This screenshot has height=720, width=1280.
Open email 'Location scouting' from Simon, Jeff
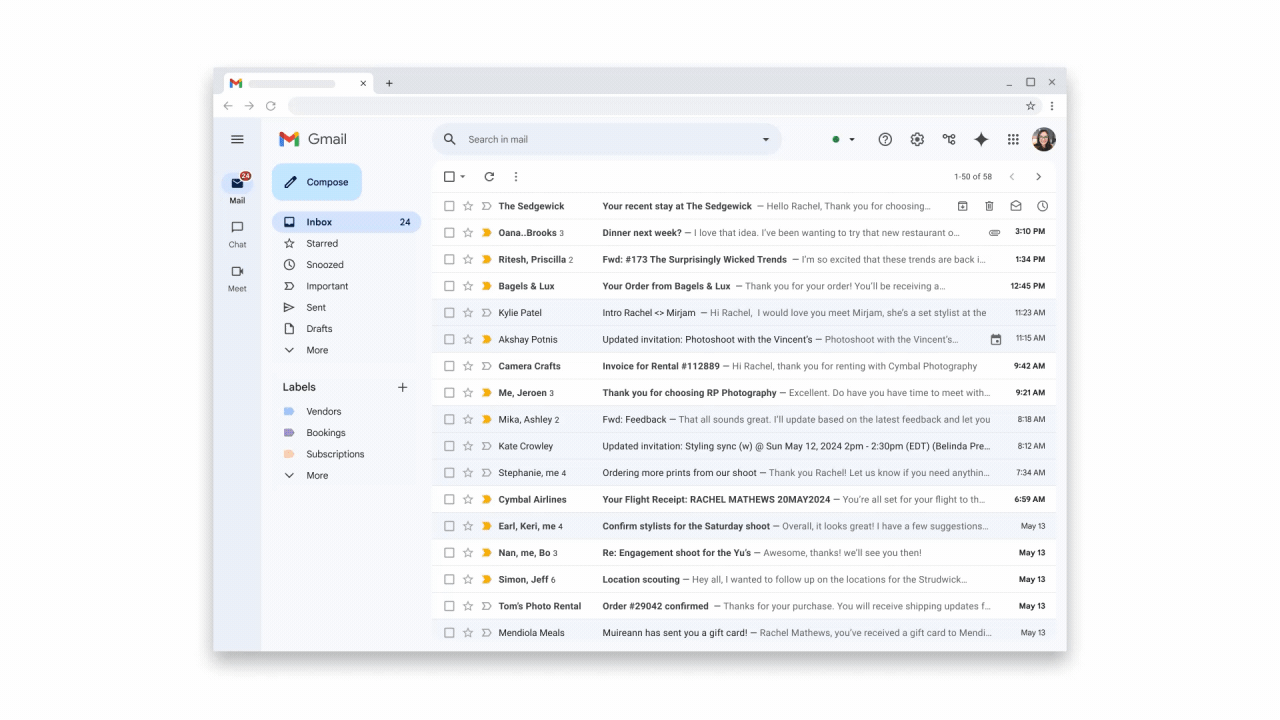(x=744, y=579)
